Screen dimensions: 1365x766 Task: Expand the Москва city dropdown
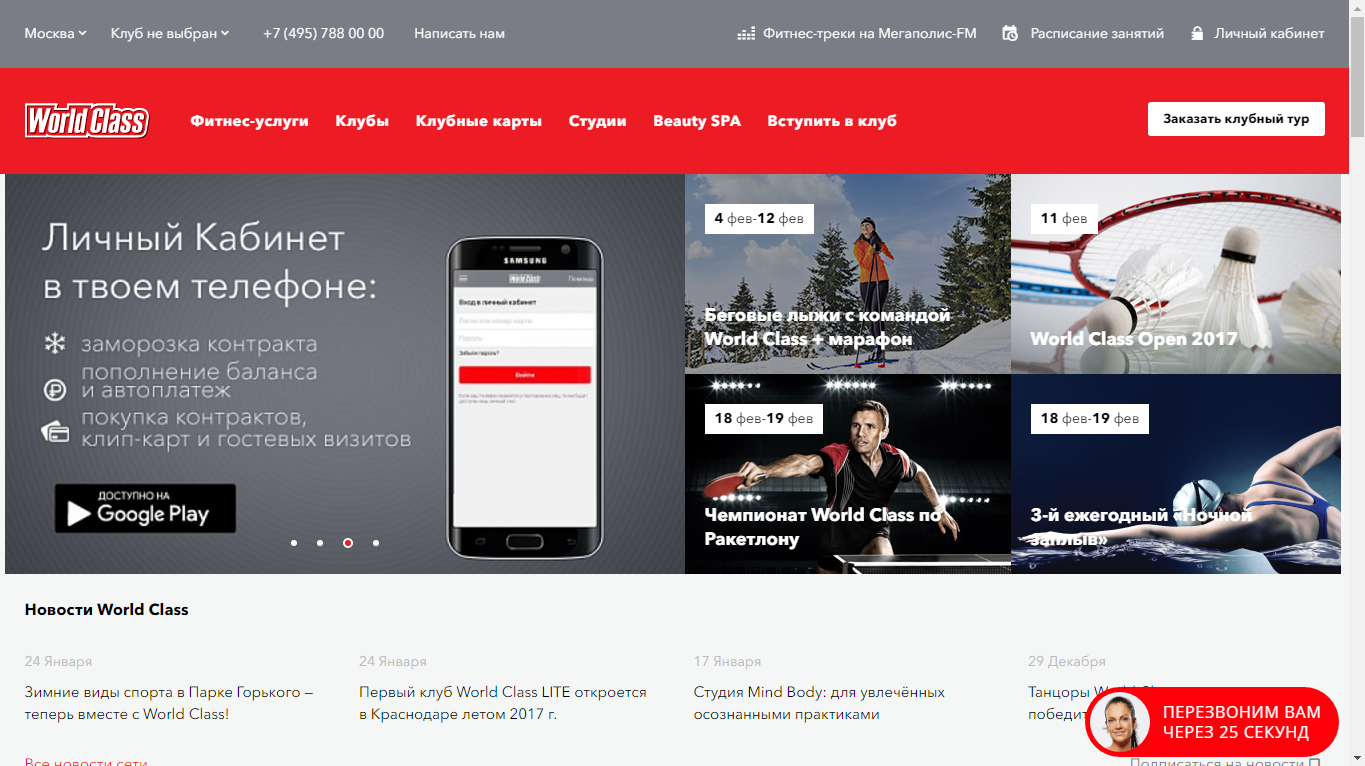click(x=55, y=33)
